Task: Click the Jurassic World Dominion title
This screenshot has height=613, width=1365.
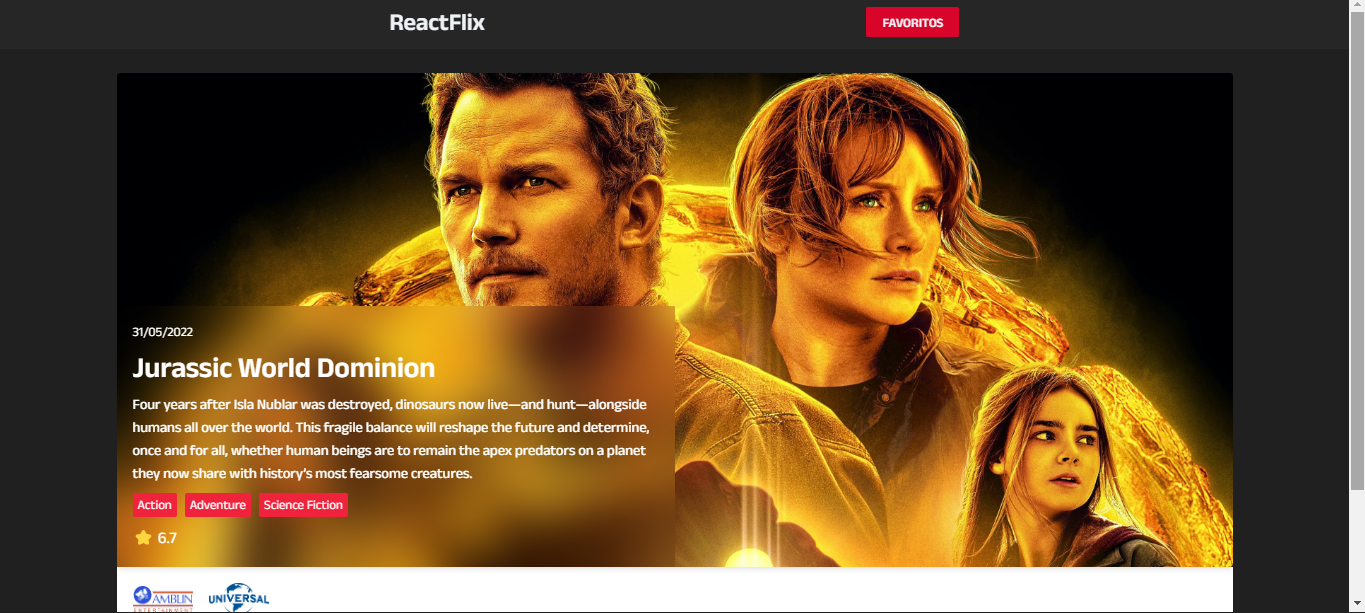Action: (284, 368)
